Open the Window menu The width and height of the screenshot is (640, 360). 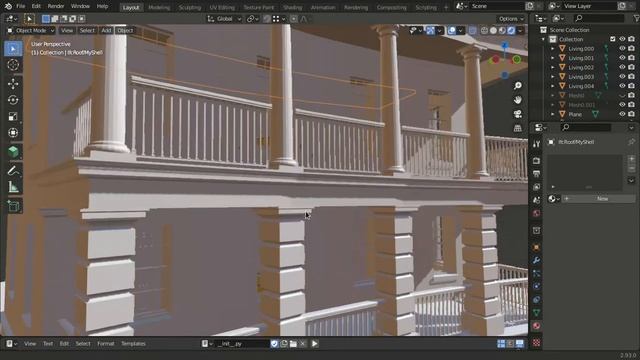coord(80,6)
